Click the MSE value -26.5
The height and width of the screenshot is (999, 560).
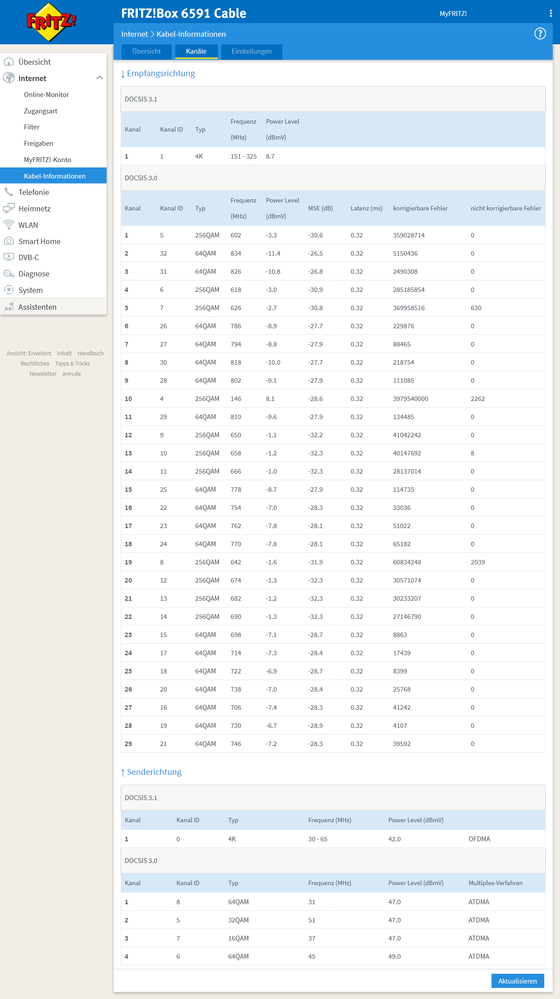pyautogui.click(x=315, y=254)
